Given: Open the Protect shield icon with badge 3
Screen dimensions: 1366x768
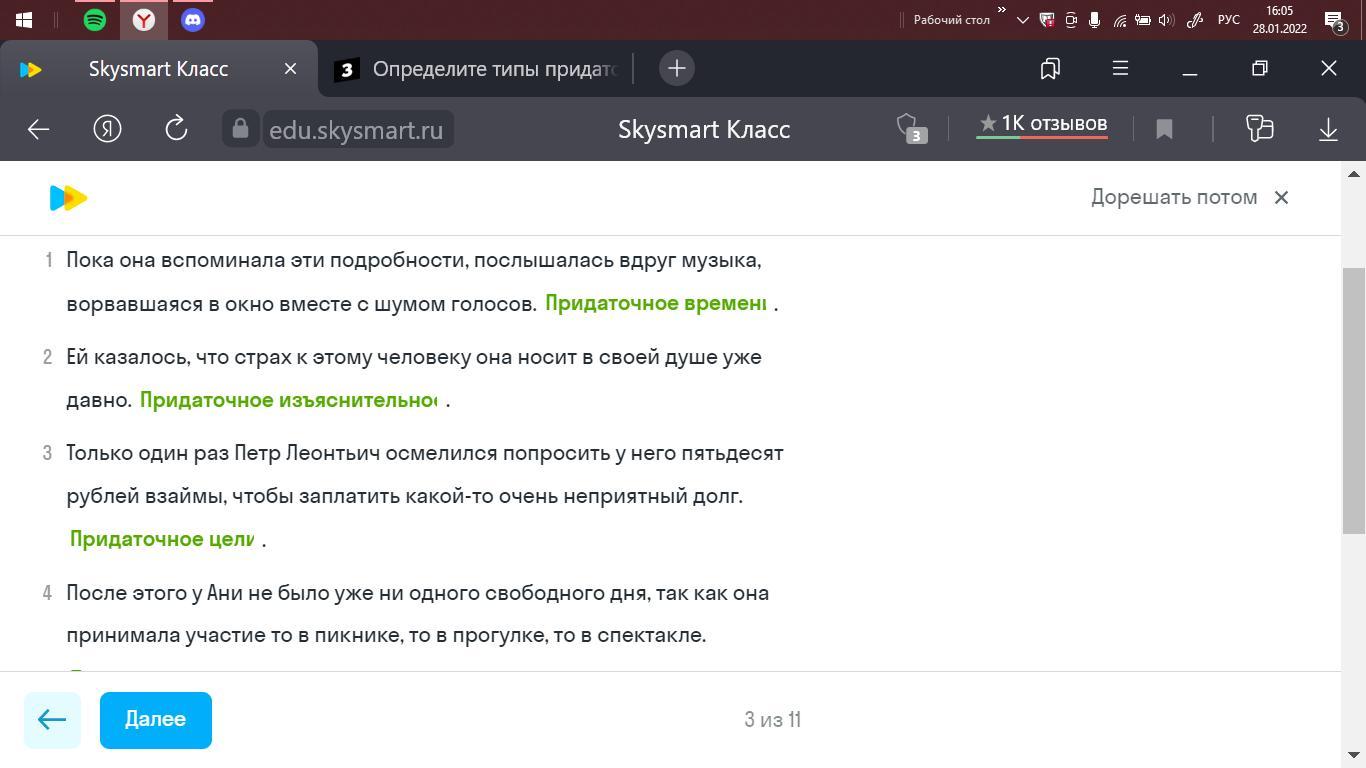Looking at the screenshot, I should coord(910,129).
